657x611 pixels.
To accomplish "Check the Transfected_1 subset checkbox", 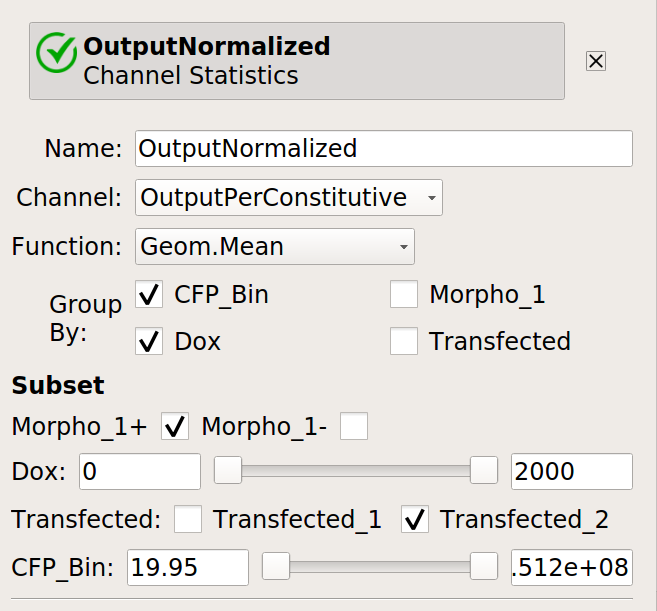I will coord(188,519).
